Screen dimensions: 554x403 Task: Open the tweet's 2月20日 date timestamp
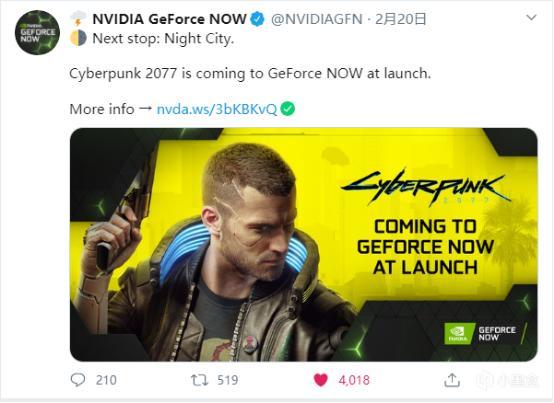tap(401, 19)
